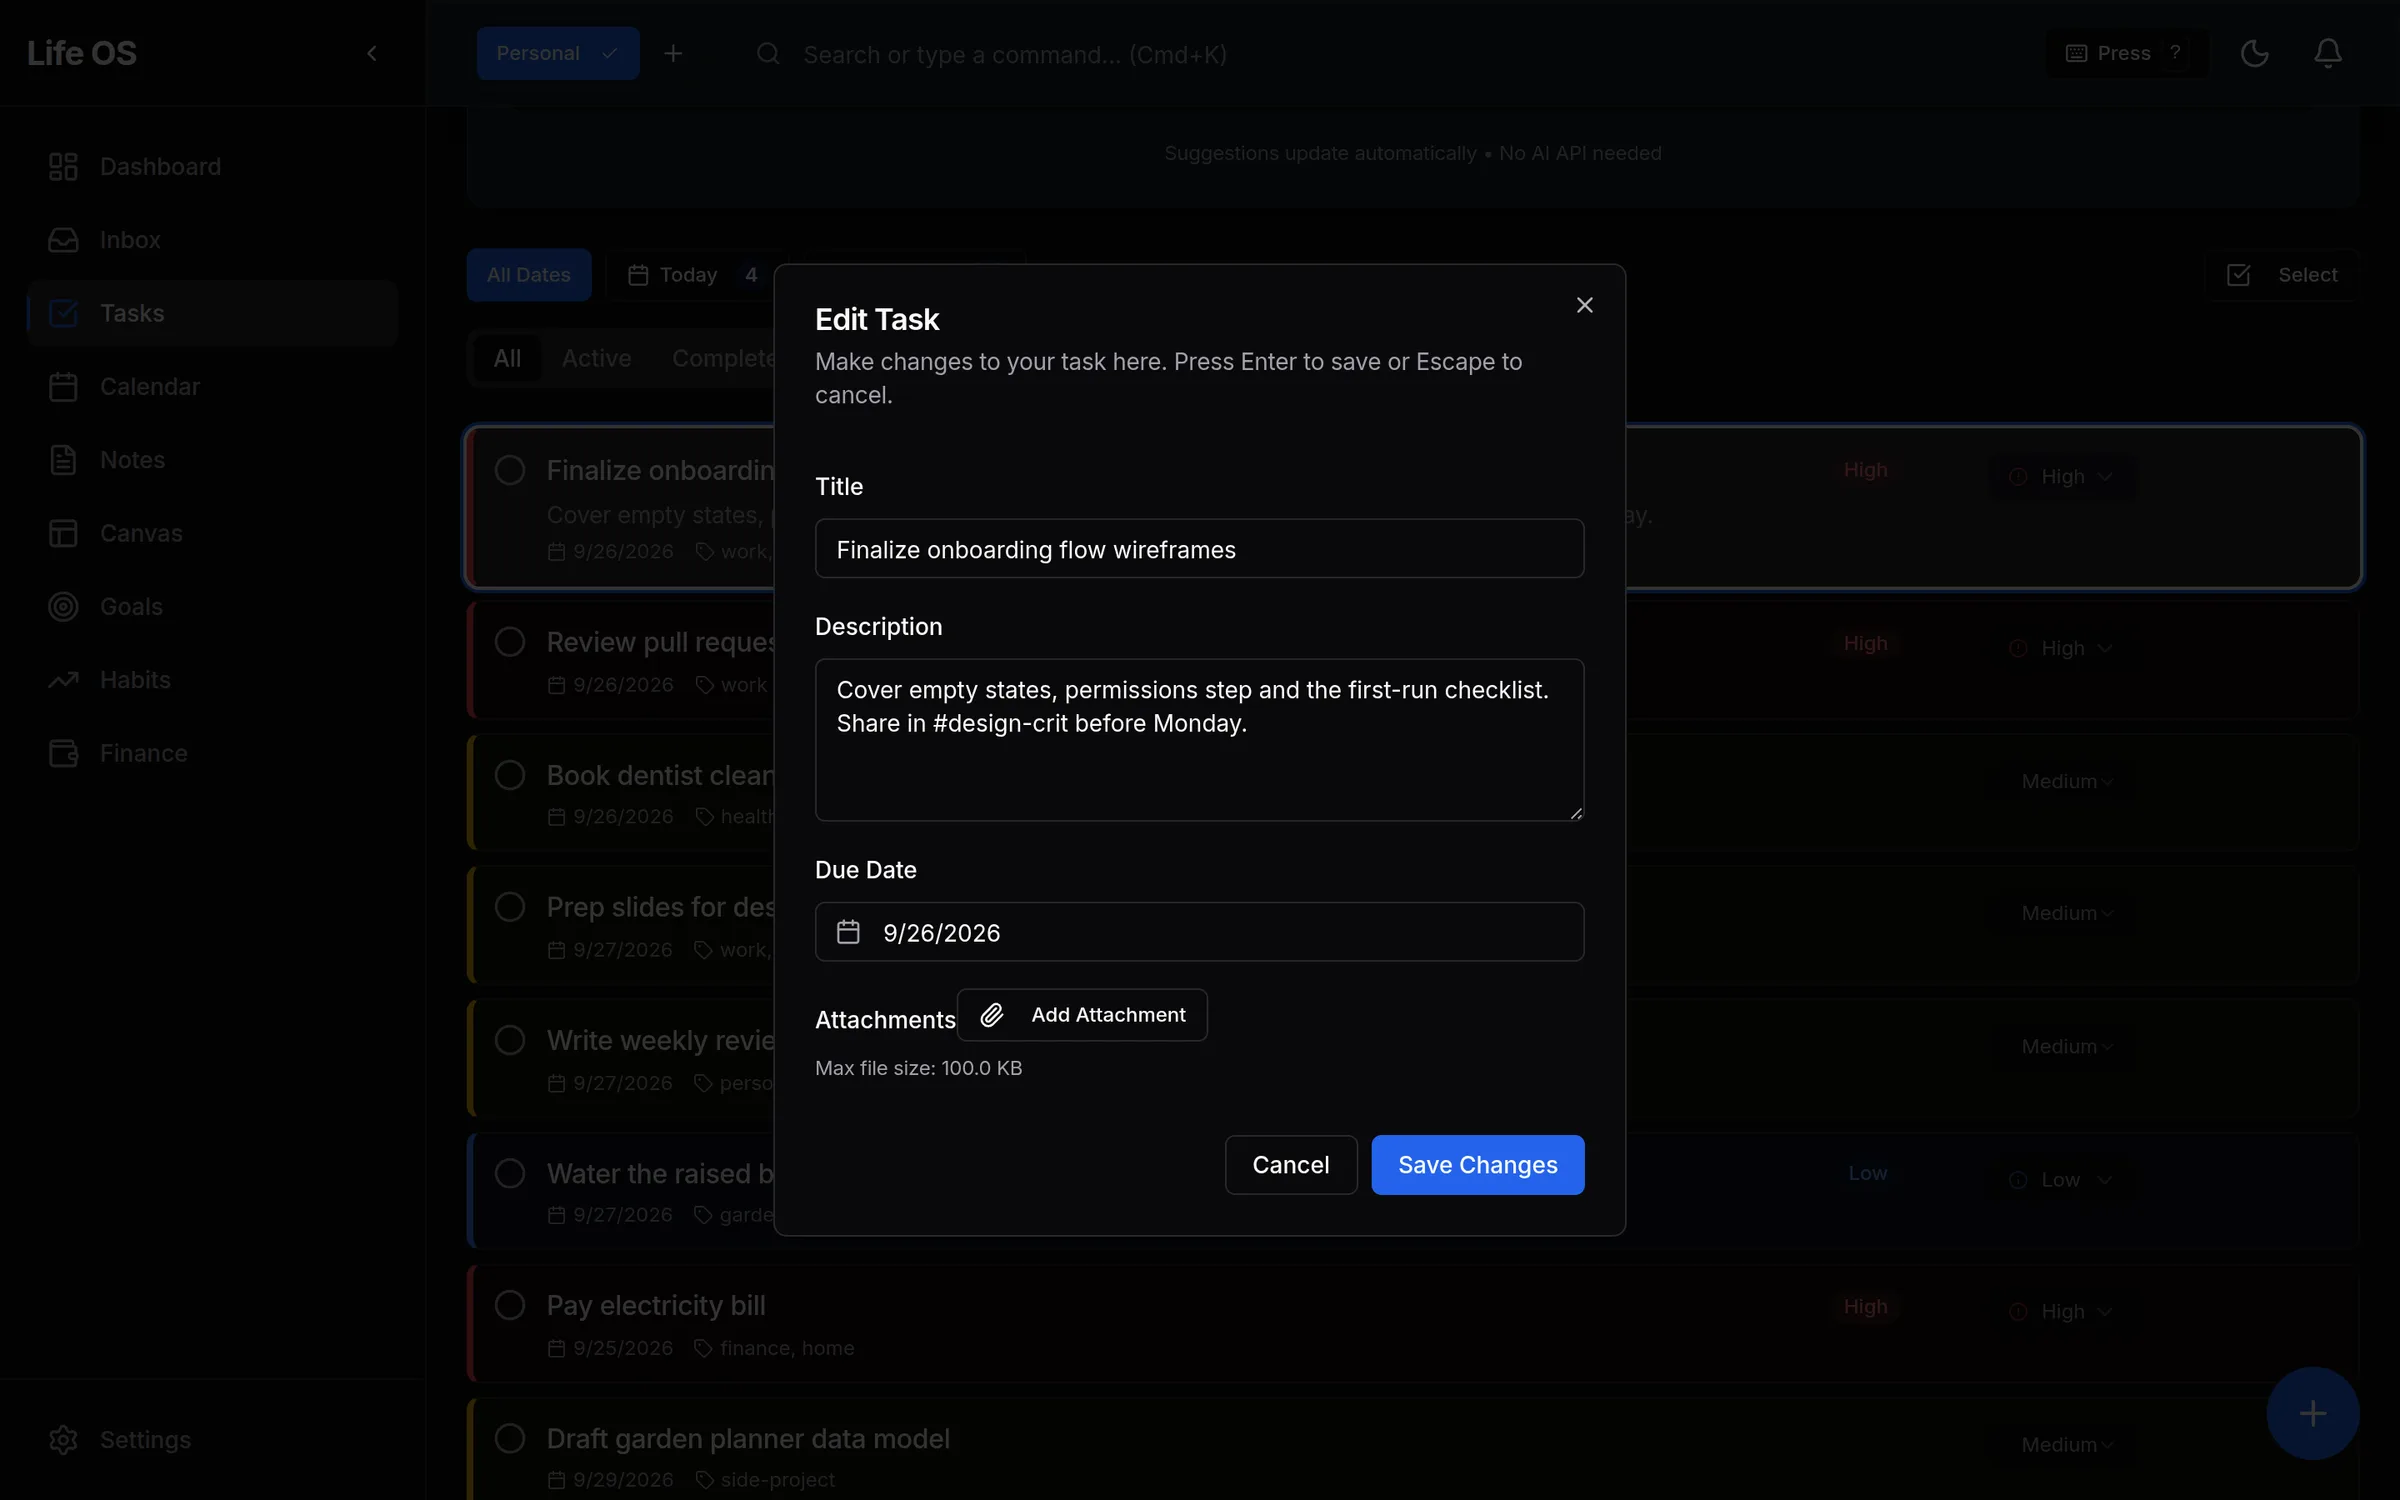Mark Pay electricity bill as complete
2400x1500 pixels.
510,1305
